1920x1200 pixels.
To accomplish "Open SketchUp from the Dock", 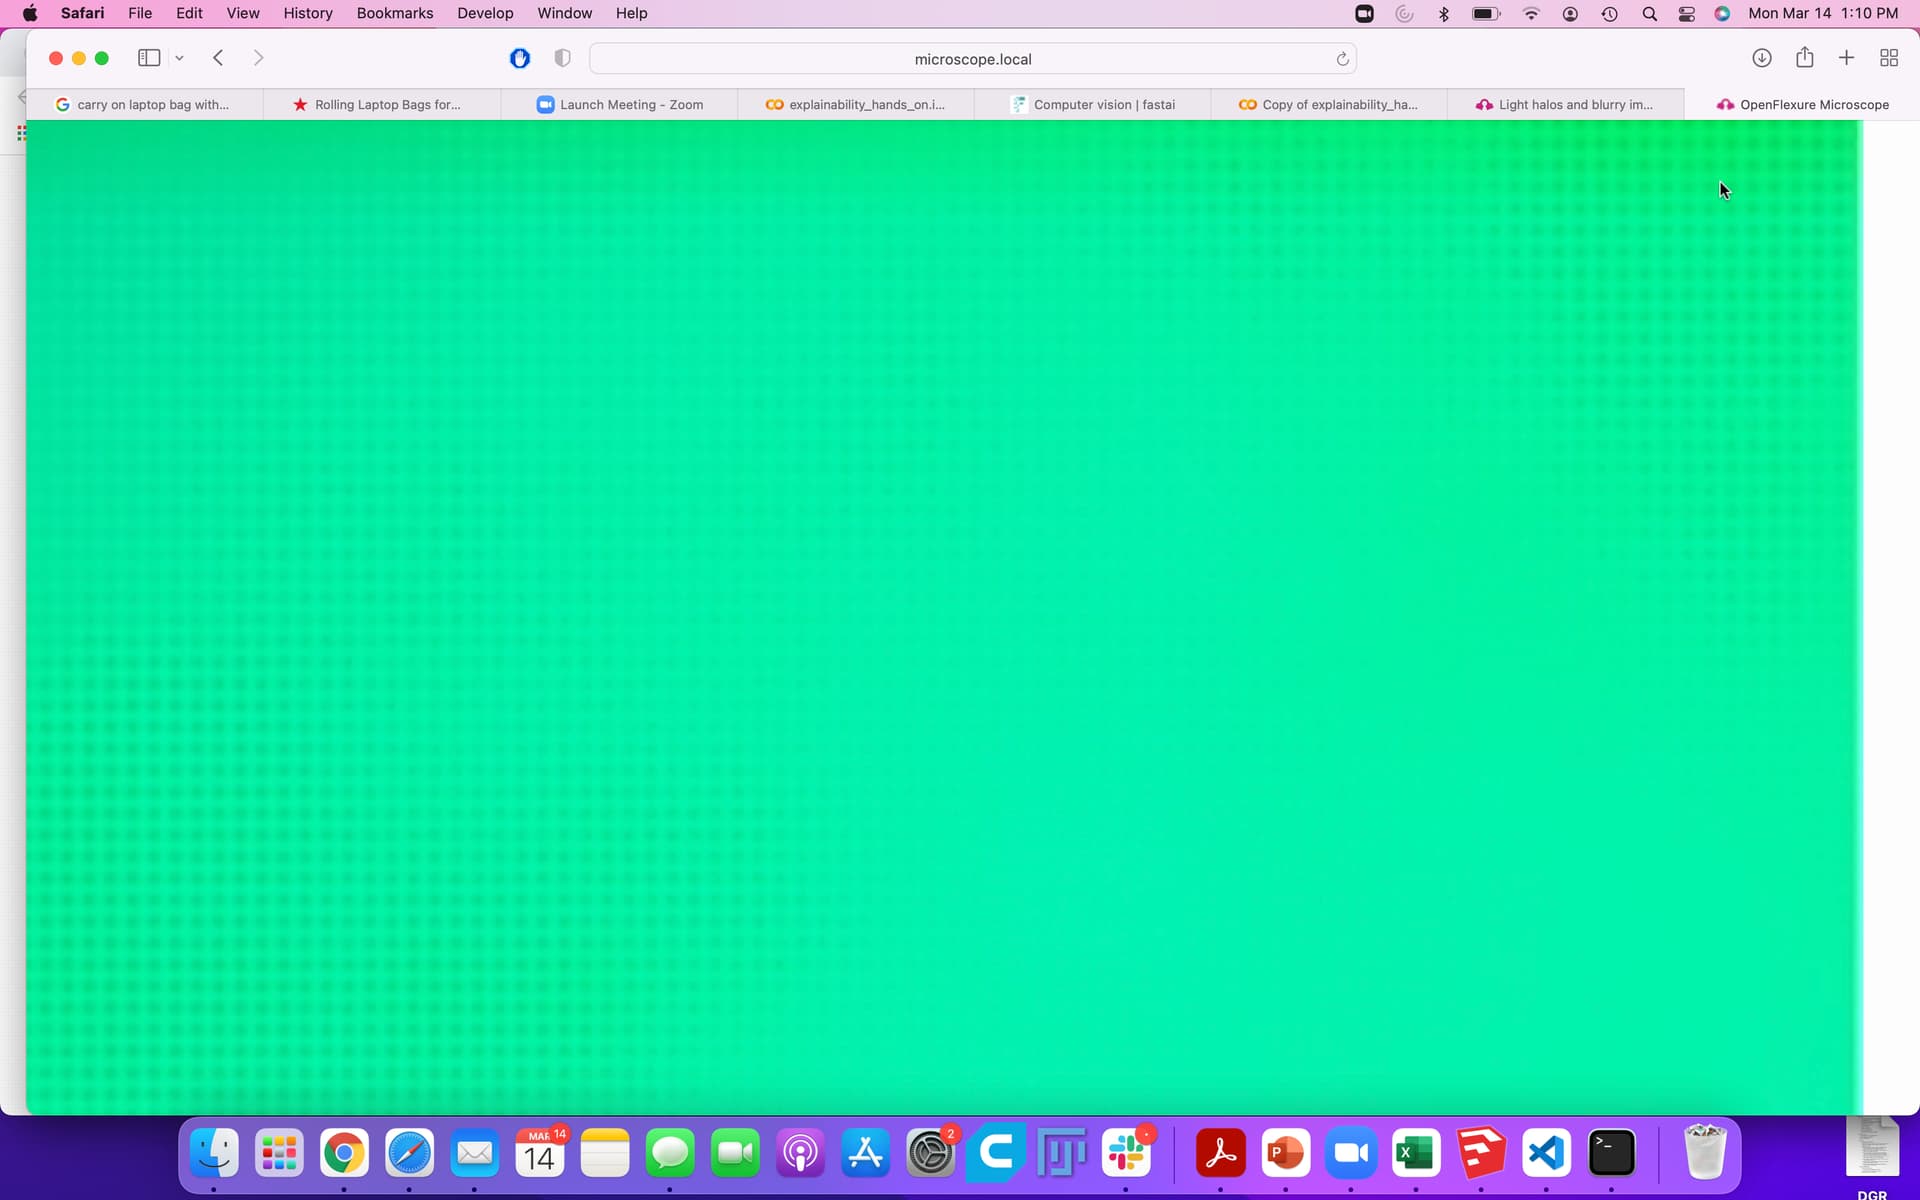I will tap(1481, 1154).
